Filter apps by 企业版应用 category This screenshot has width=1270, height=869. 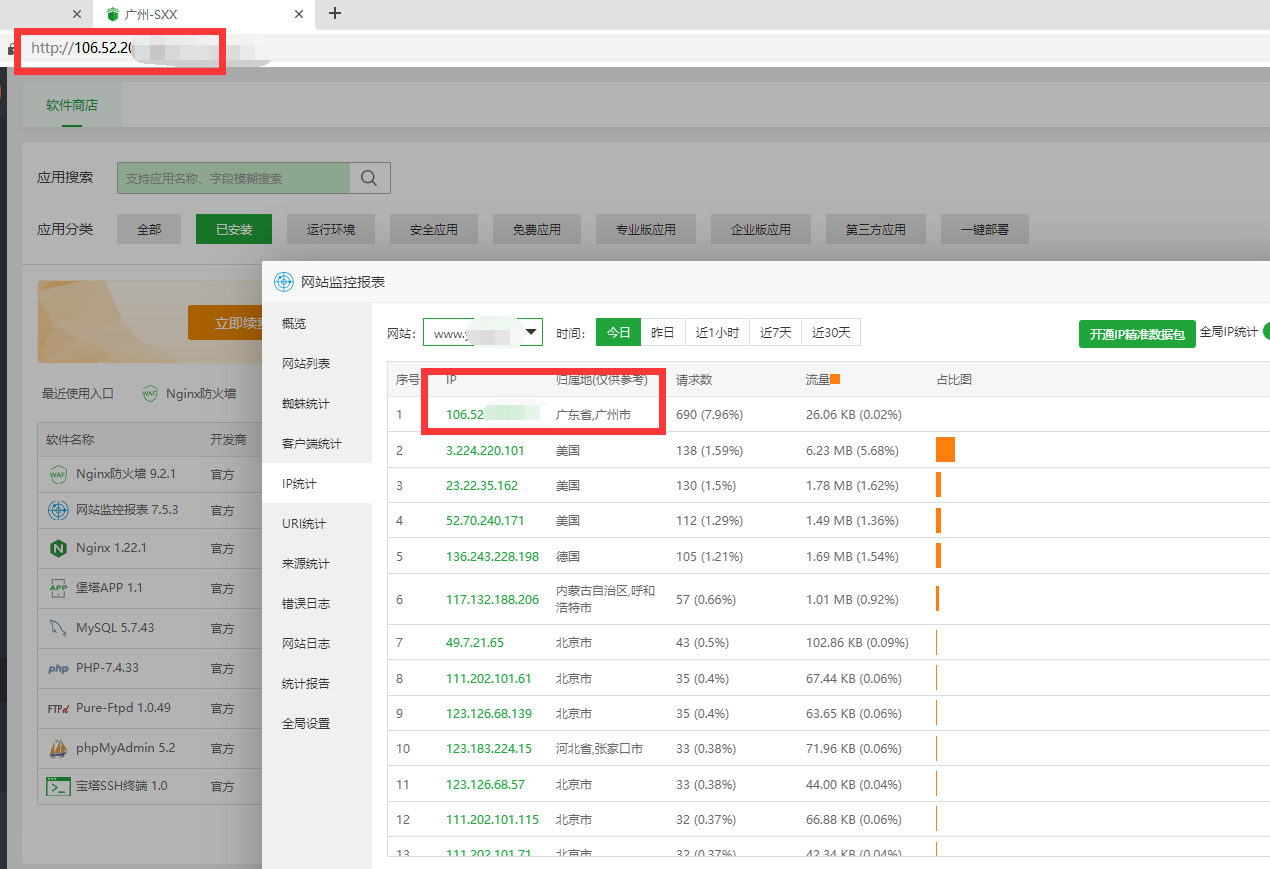(761, 229)
